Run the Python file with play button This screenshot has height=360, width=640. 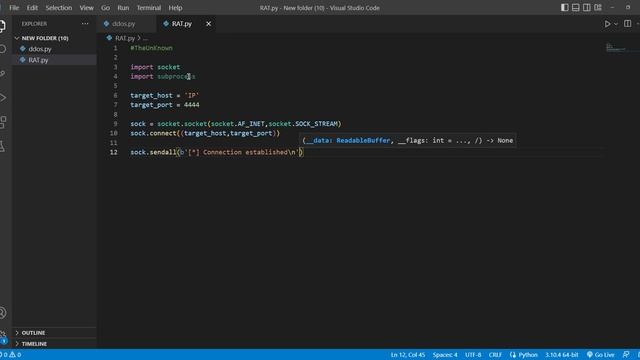[x=607, y=24]
